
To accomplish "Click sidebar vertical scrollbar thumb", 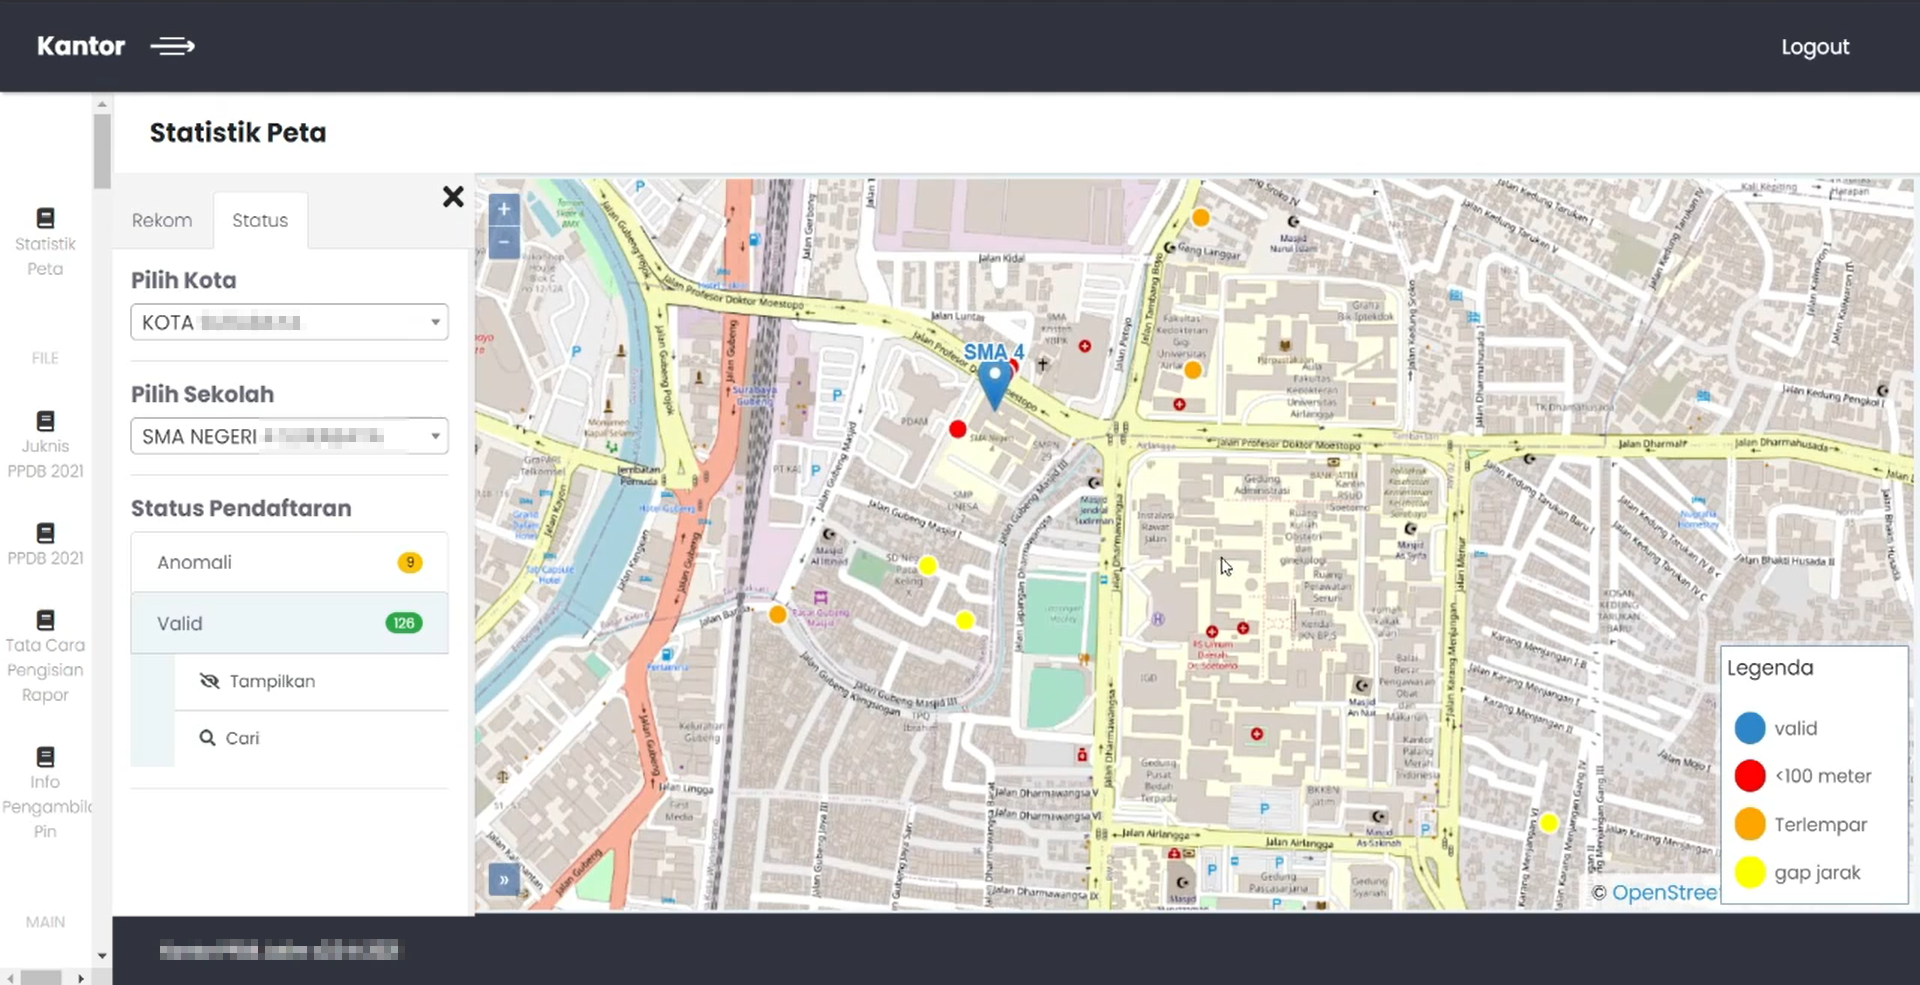I will click(102, 150).
